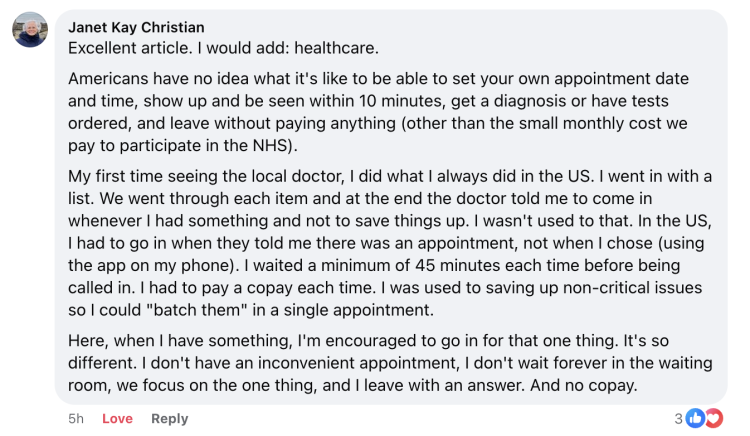Click the red heart reaction icon
The height and width of the screenshot is (436, 750).
(712, 418)
